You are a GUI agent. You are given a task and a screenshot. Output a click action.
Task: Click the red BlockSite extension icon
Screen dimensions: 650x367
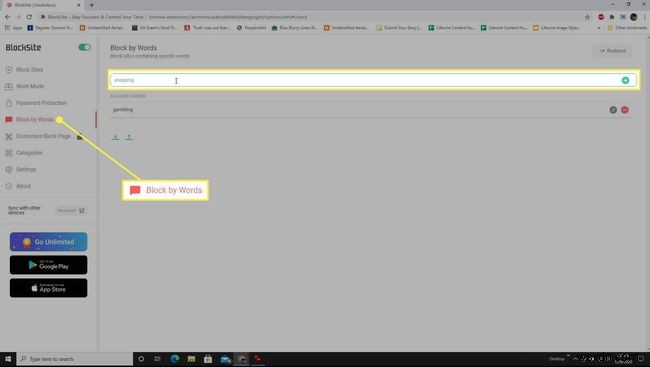click(601, 17)
